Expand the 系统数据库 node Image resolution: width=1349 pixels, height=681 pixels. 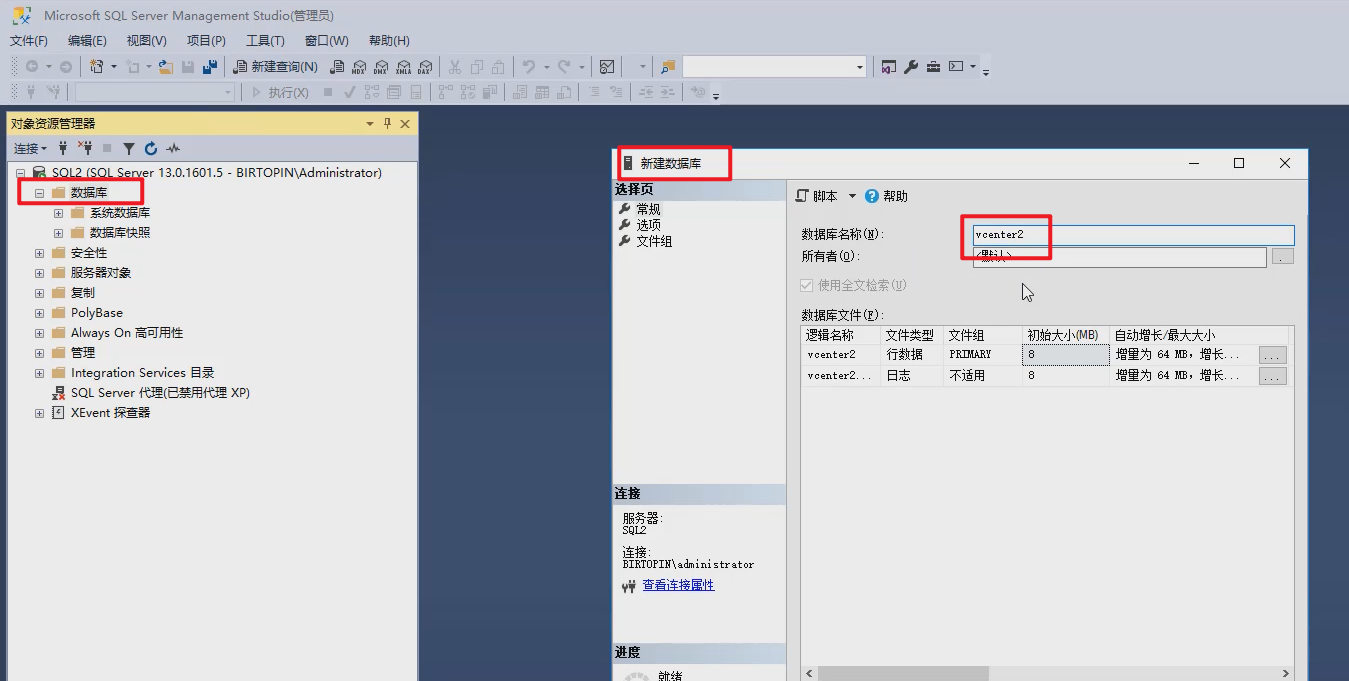point(58,213)
